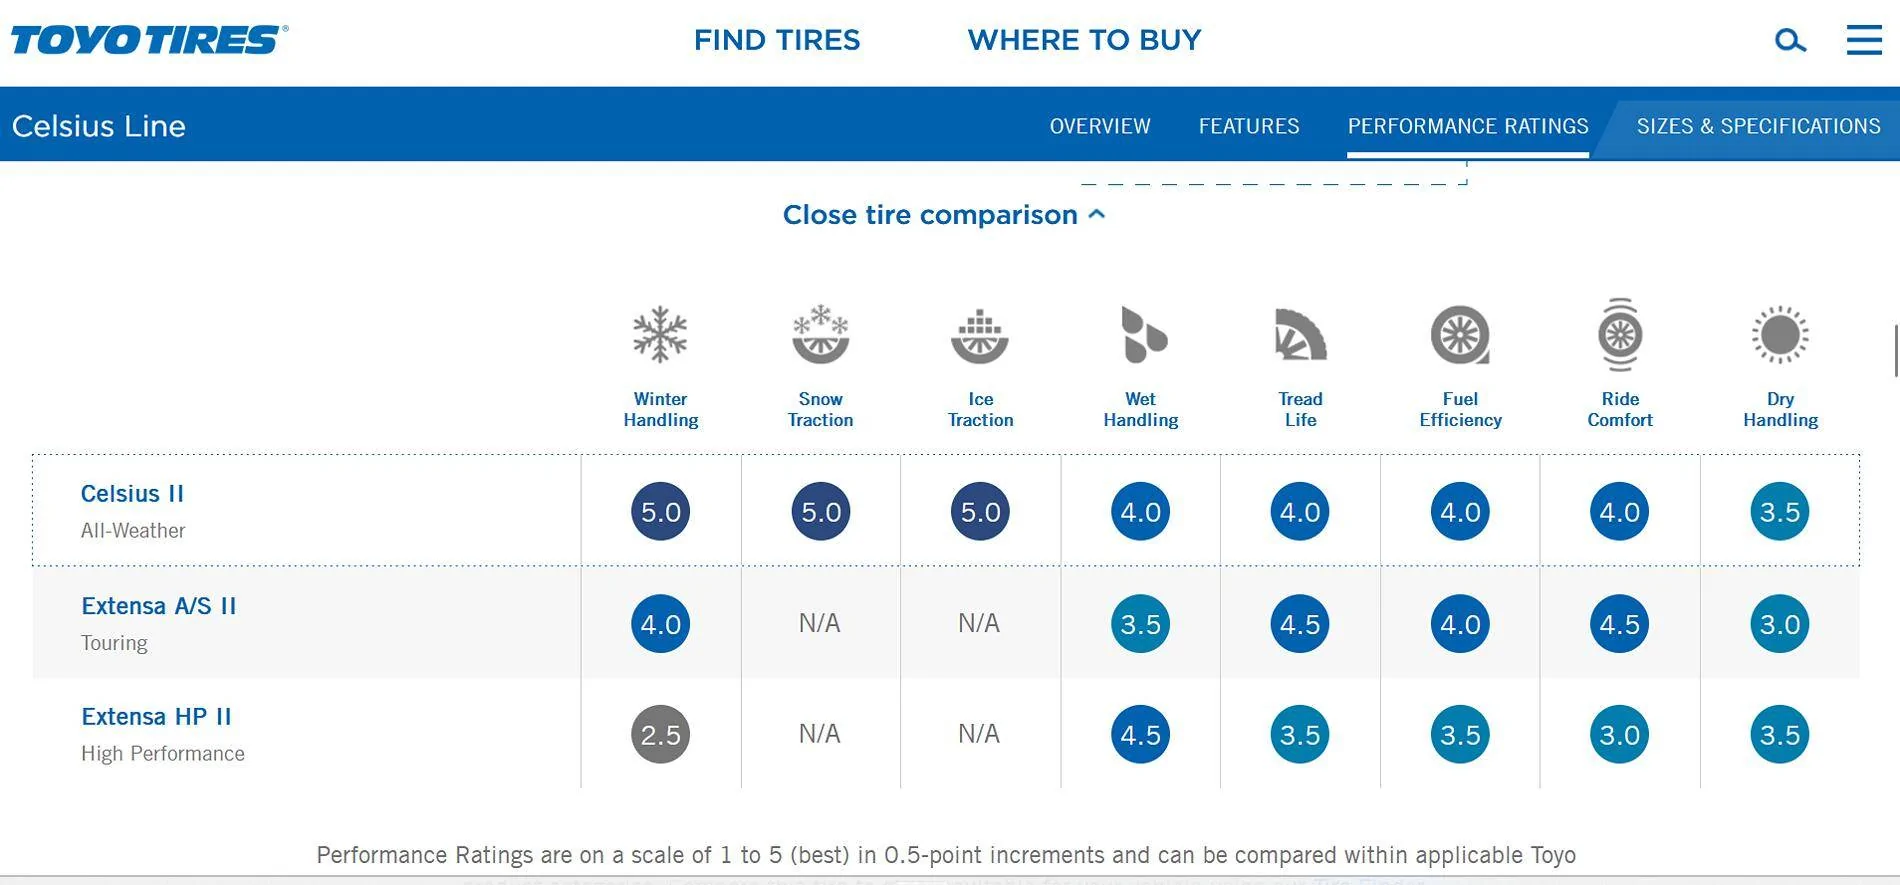Click the Tread Life icon
The width and height of the screenshot is (1900, 885).
(x=1299, y=335)
